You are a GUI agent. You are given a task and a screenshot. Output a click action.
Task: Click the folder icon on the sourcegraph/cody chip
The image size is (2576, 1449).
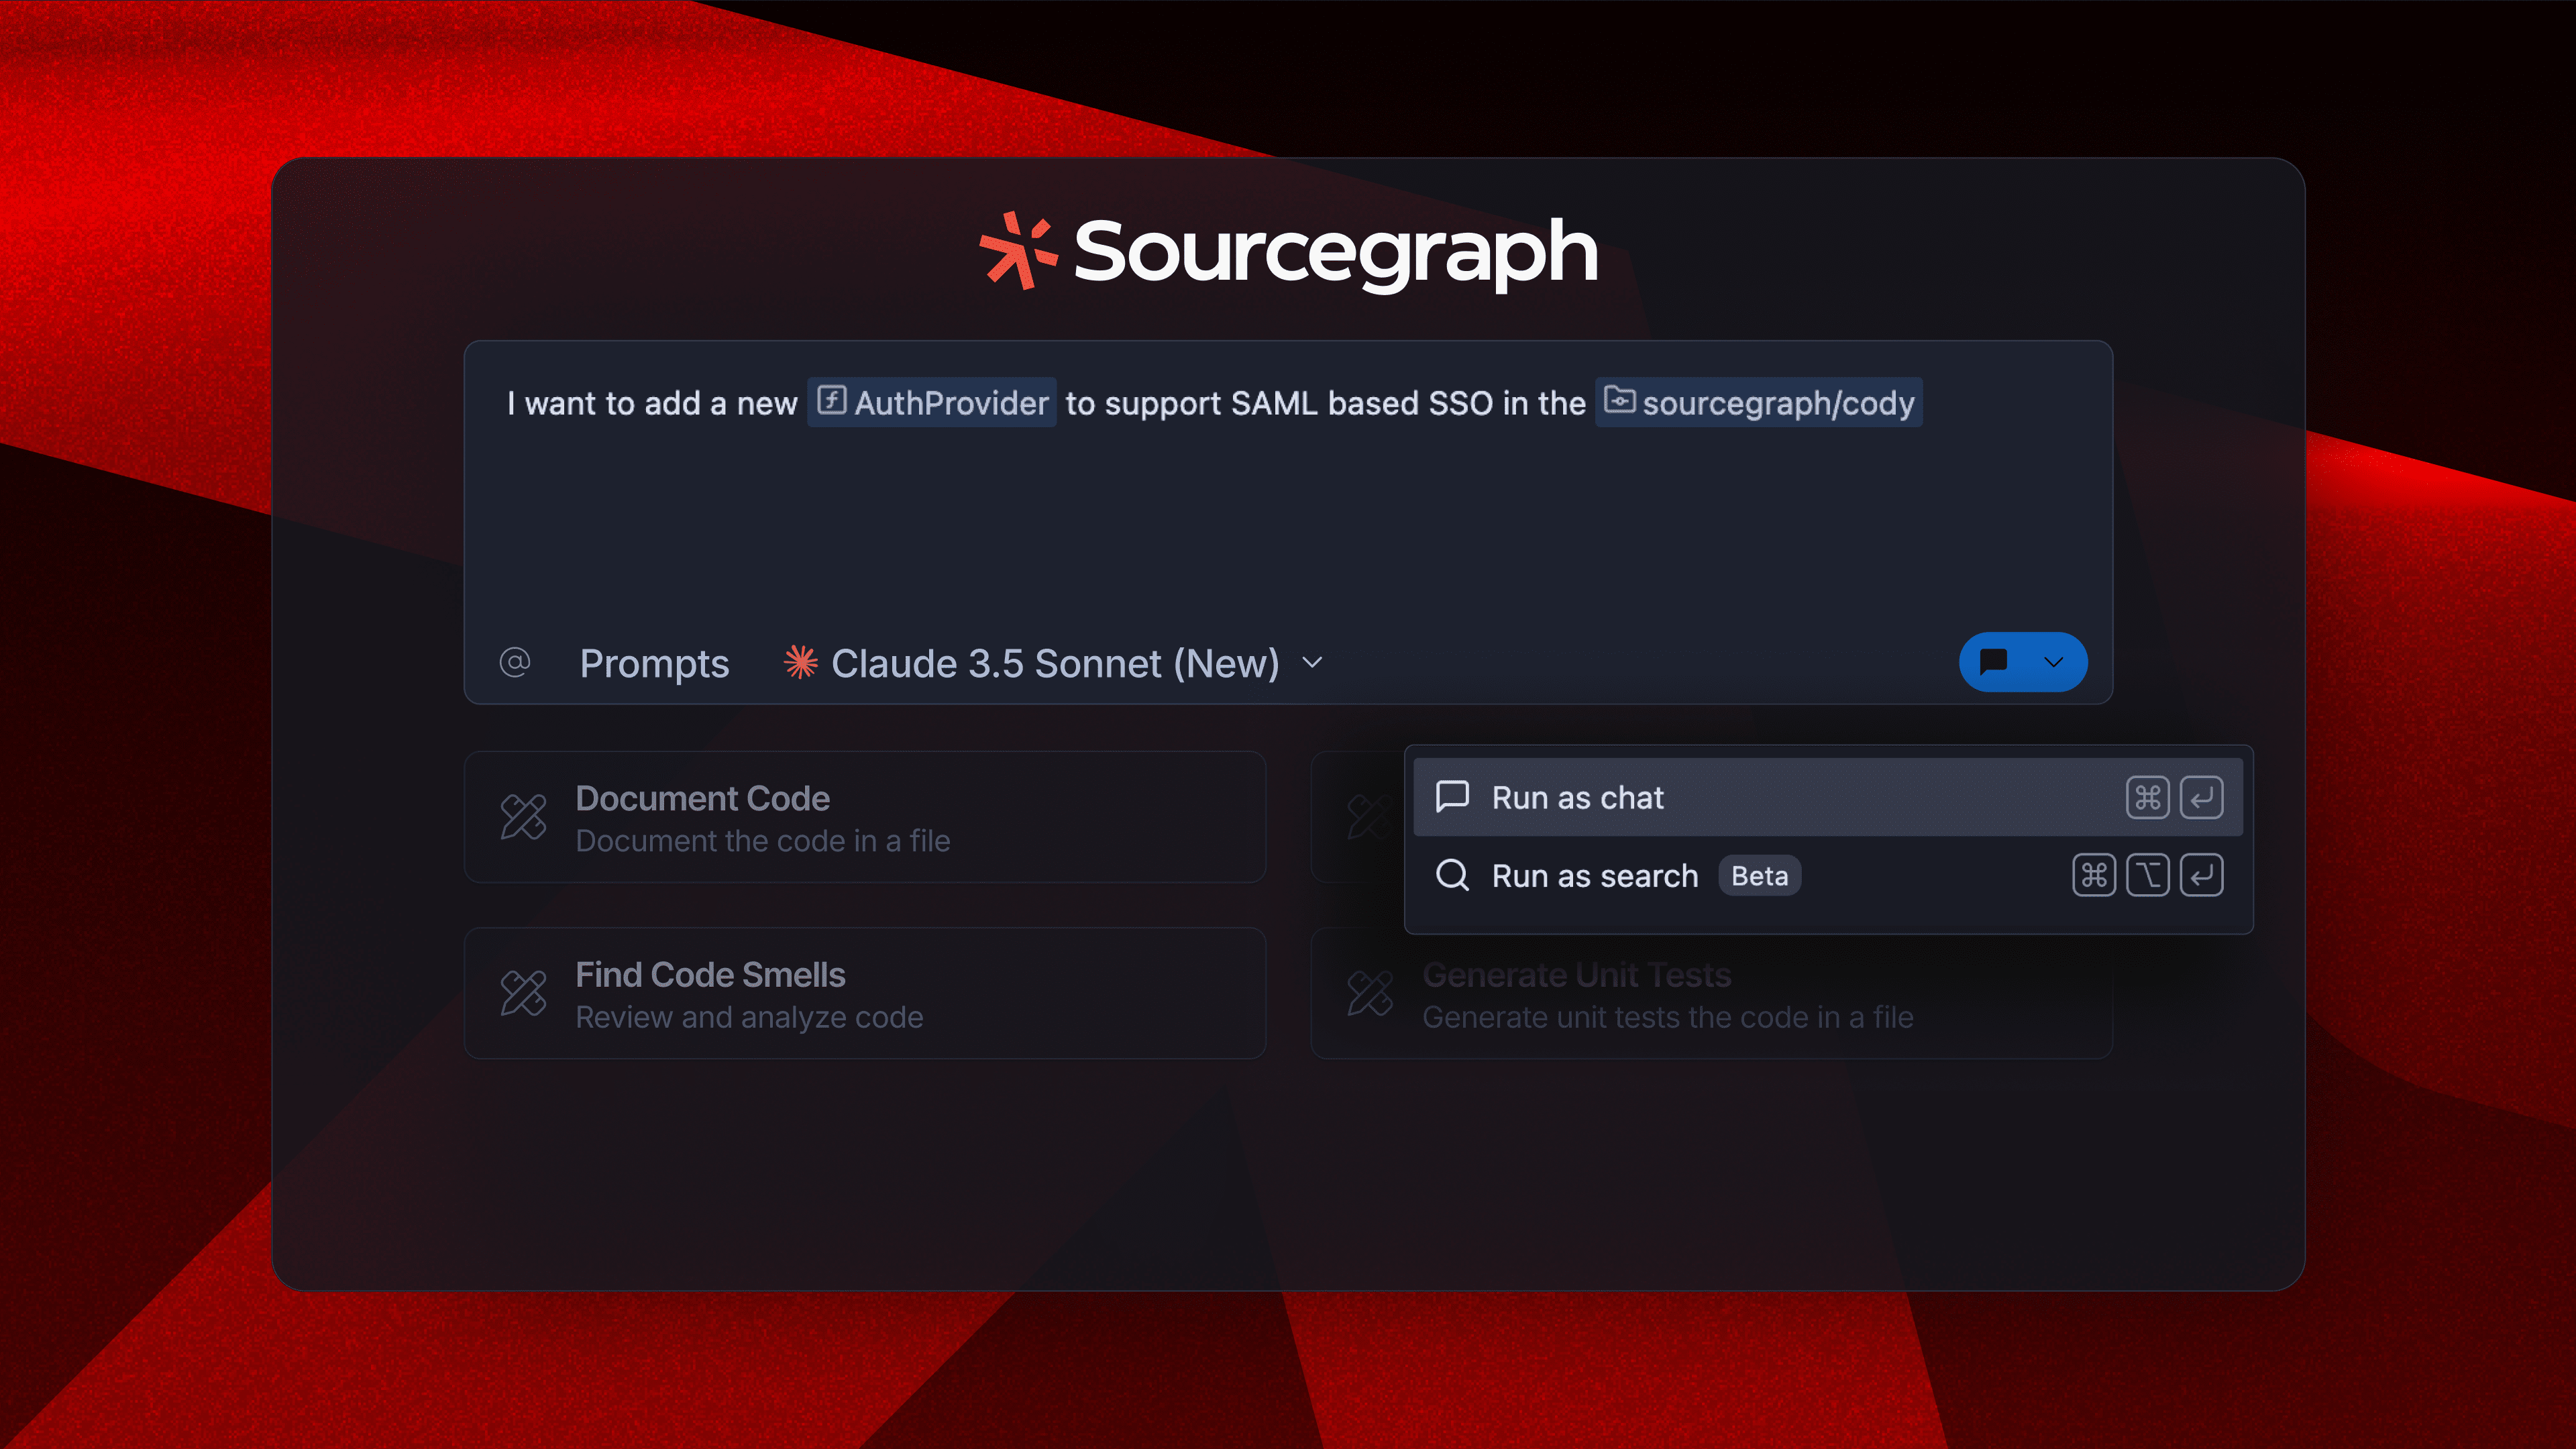coord(1619,401)
